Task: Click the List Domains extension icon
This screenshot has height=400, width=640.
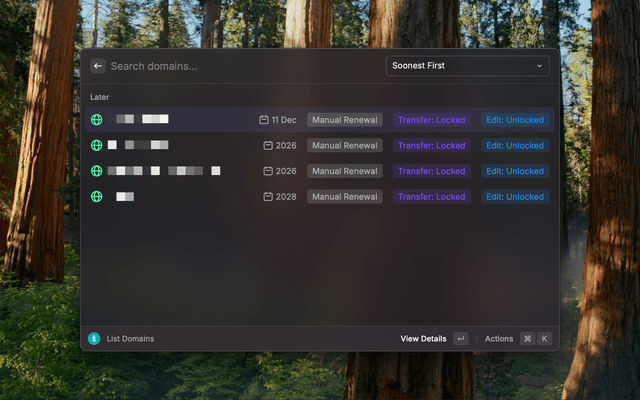Action: pos(94,339)
